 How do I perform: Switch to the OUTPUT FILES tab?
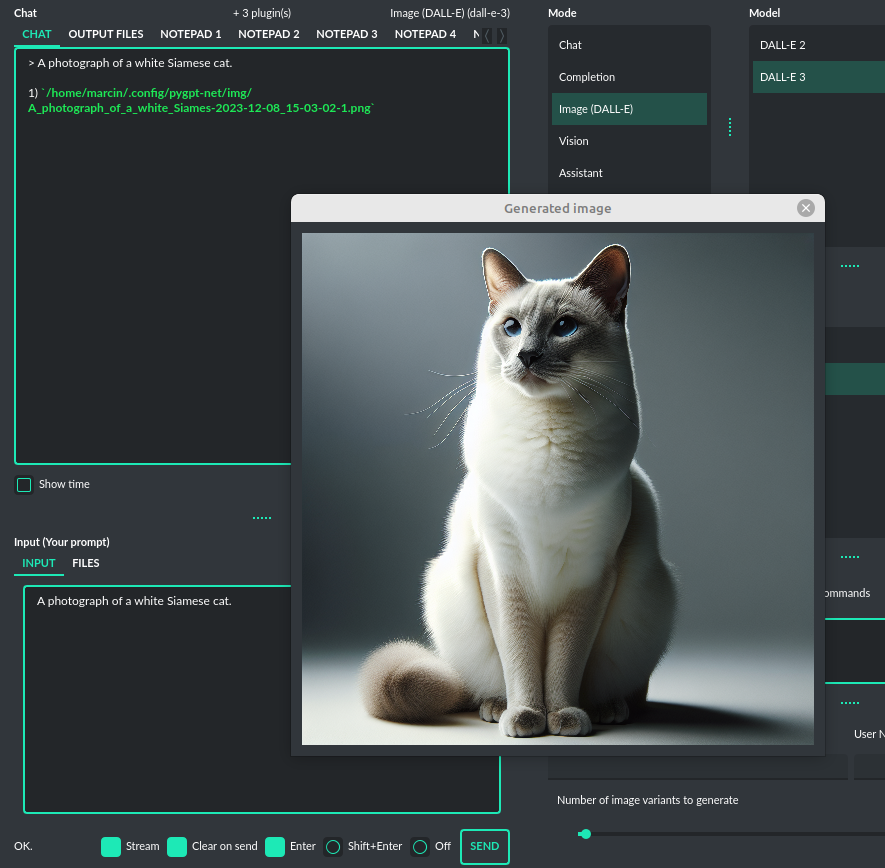106,34
